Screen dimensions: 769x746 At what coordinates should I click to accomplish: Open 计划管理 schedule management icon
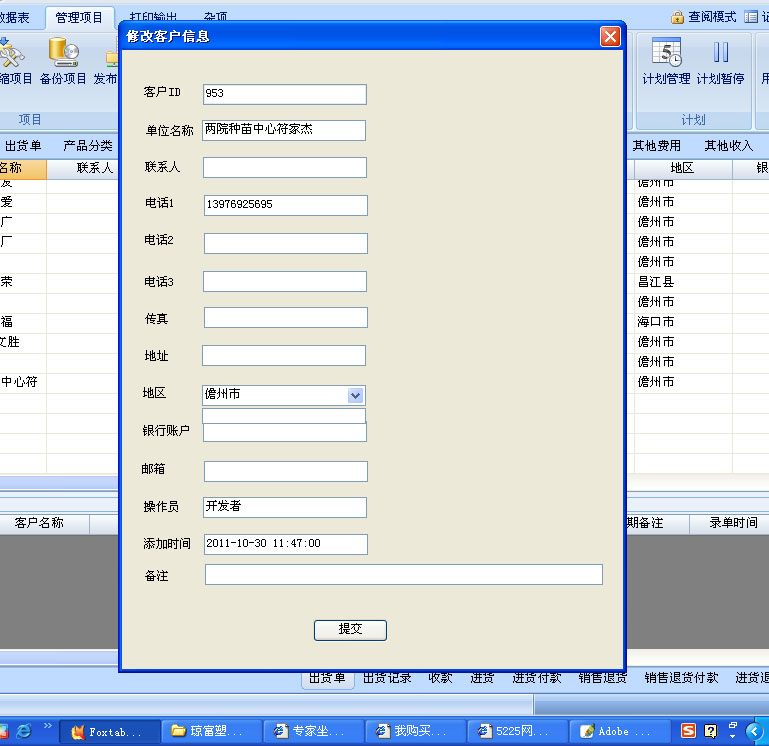point(666,58)
